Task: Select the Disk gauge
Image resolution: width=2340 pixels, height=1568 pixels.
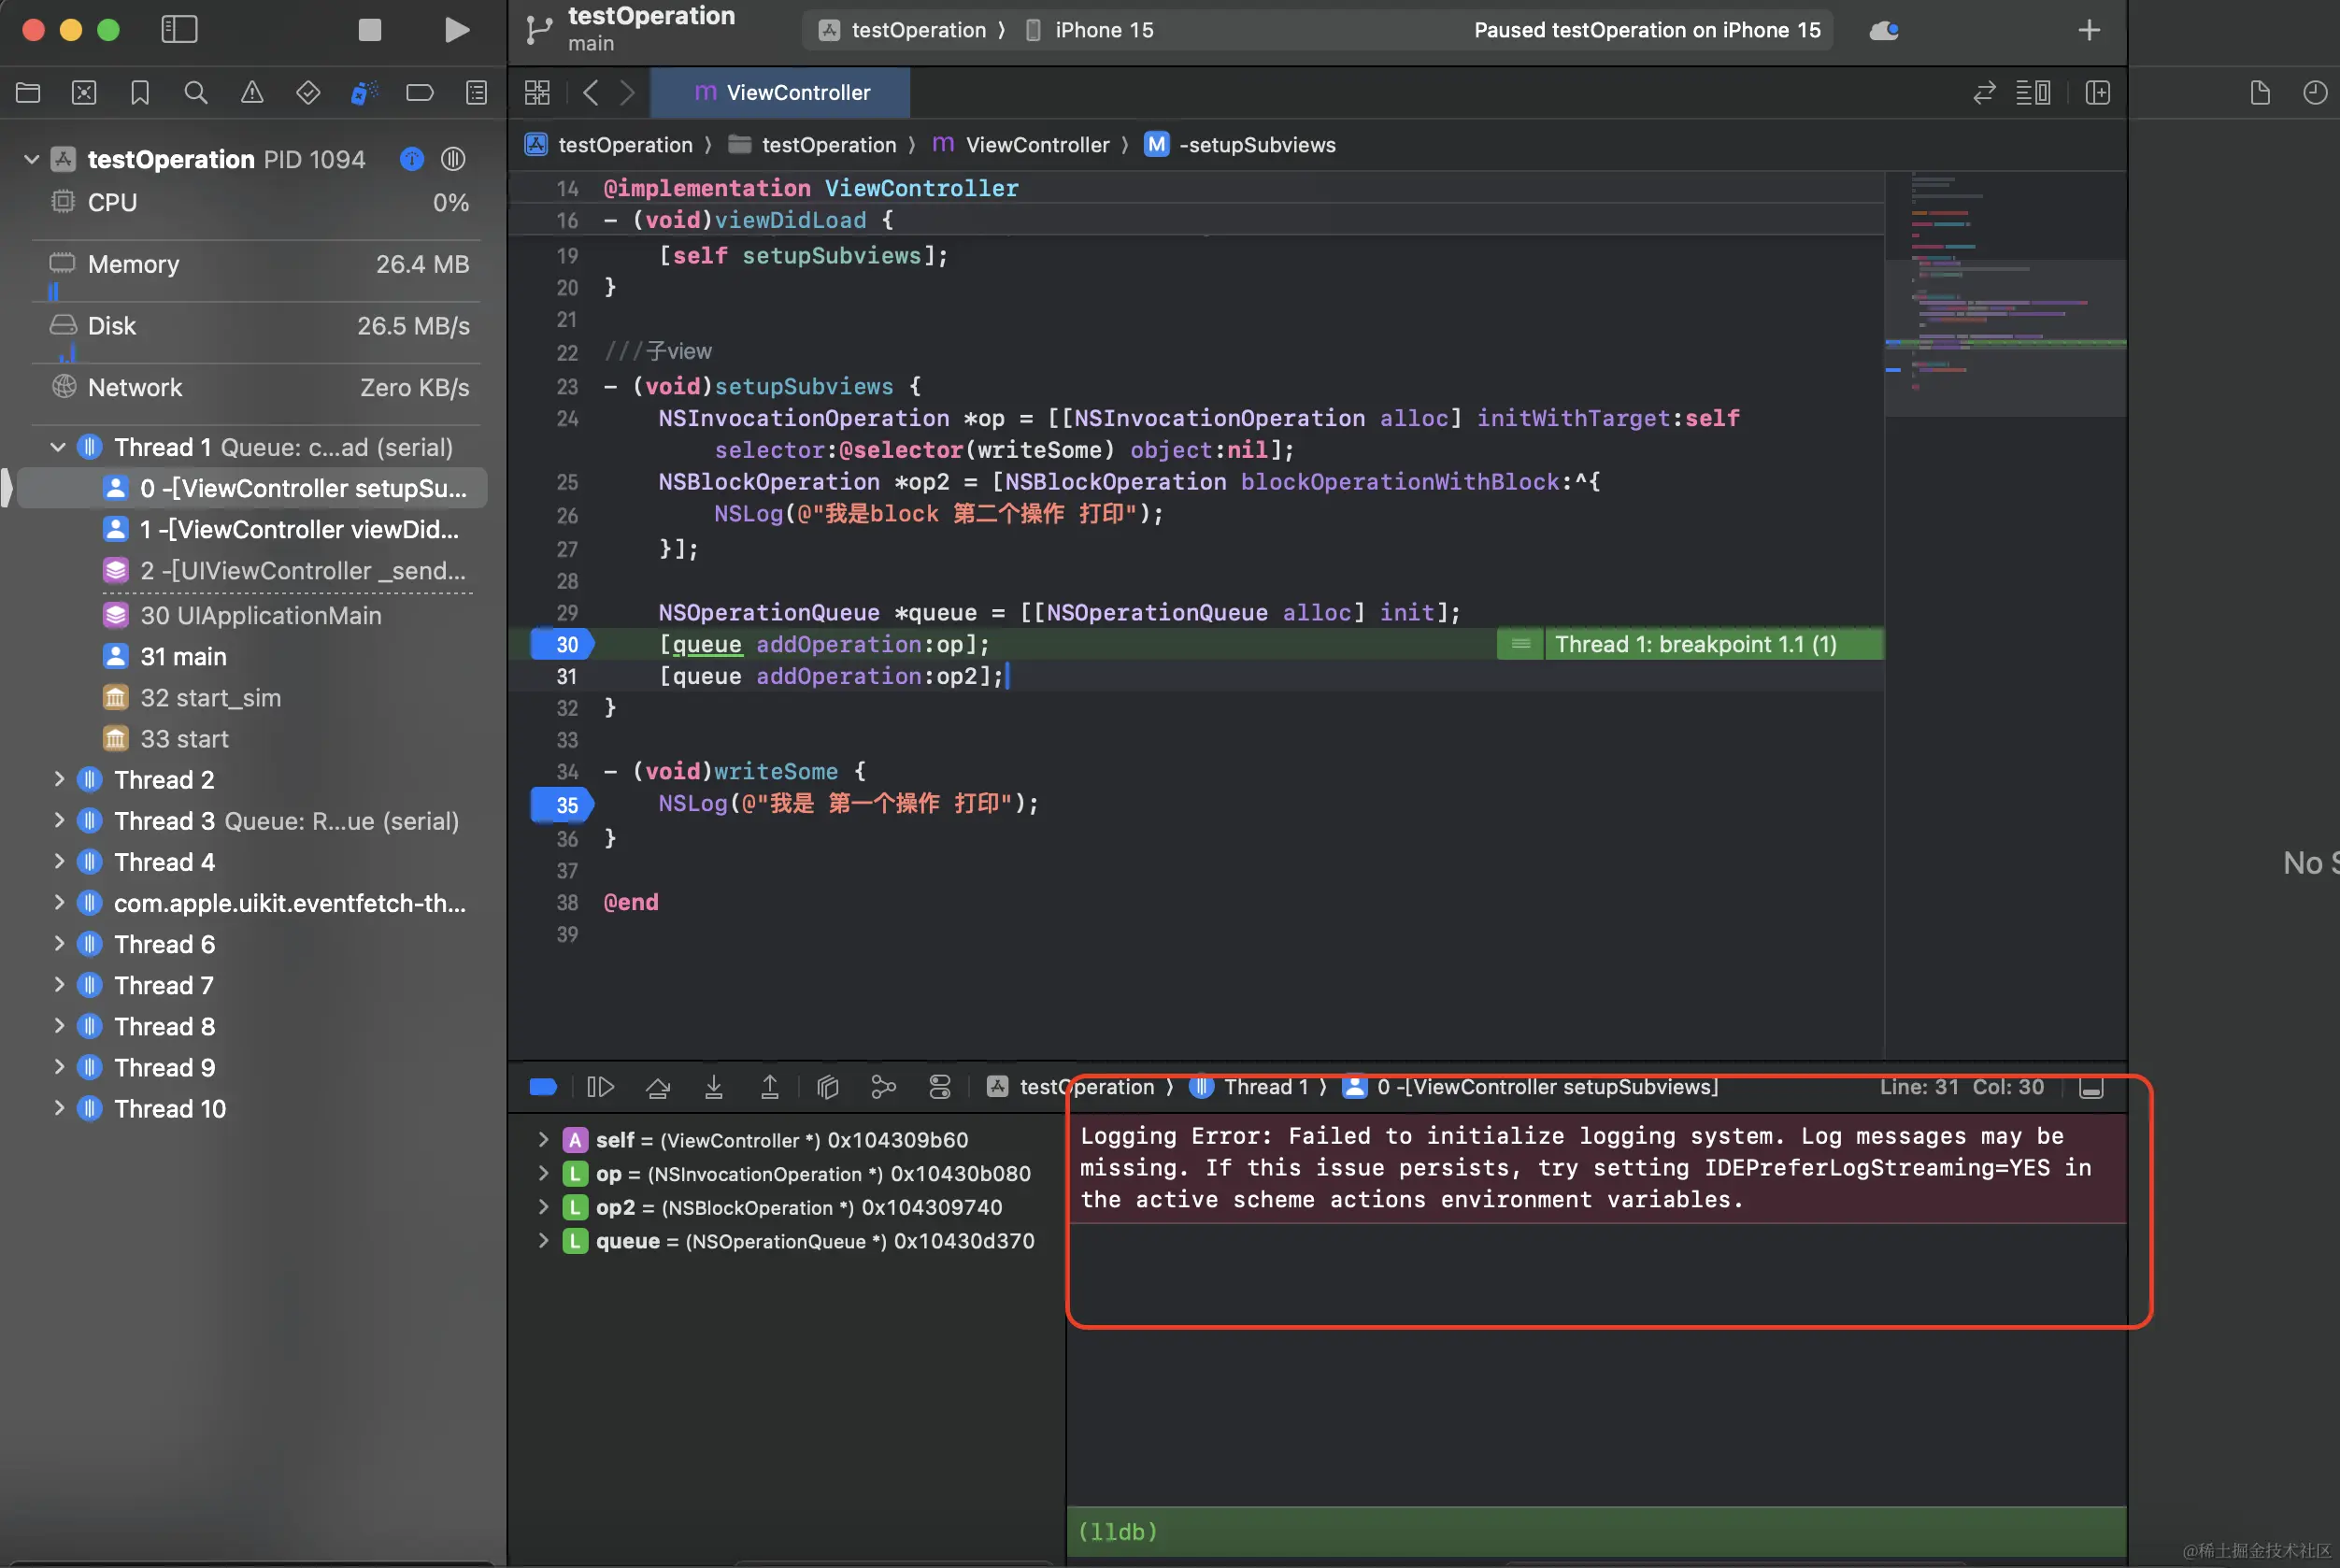Action: pyautogui.click(x=260, y=326)
